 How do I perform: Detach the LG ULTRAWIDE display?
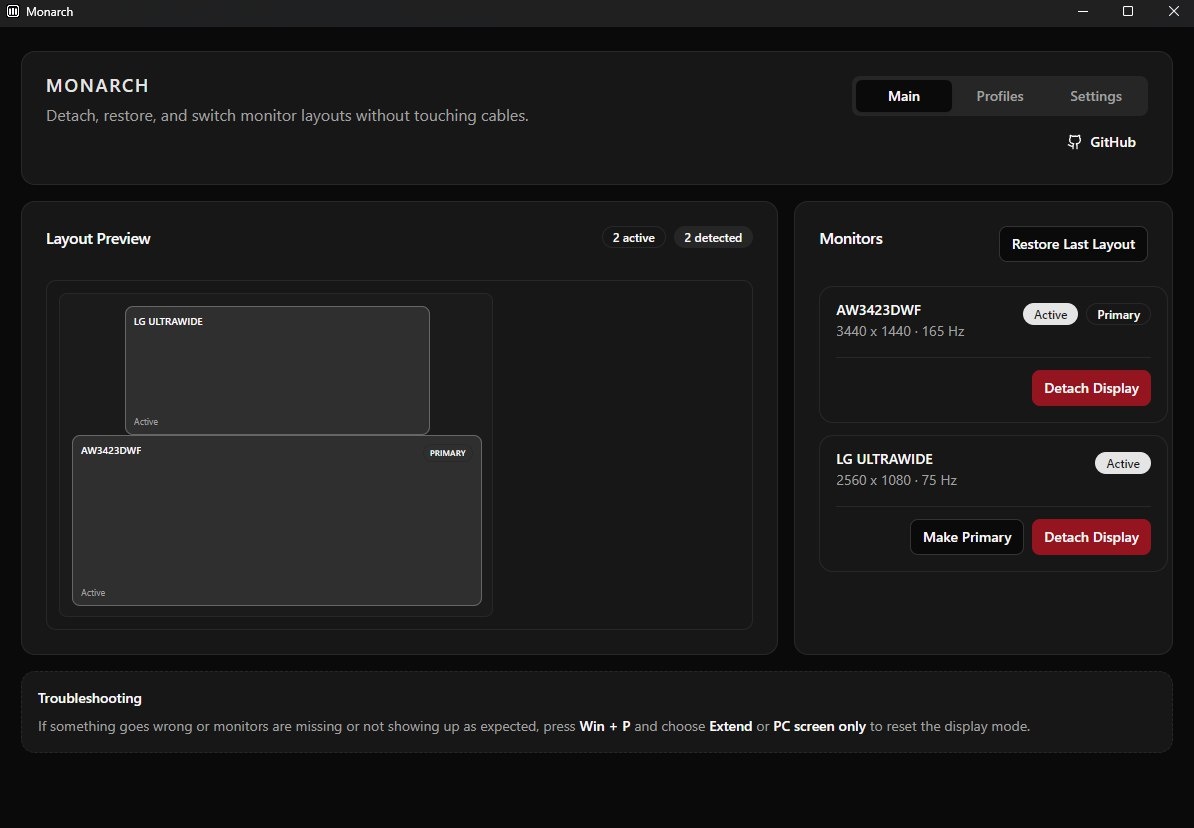pyautogui.click(x=1090, y=537)
